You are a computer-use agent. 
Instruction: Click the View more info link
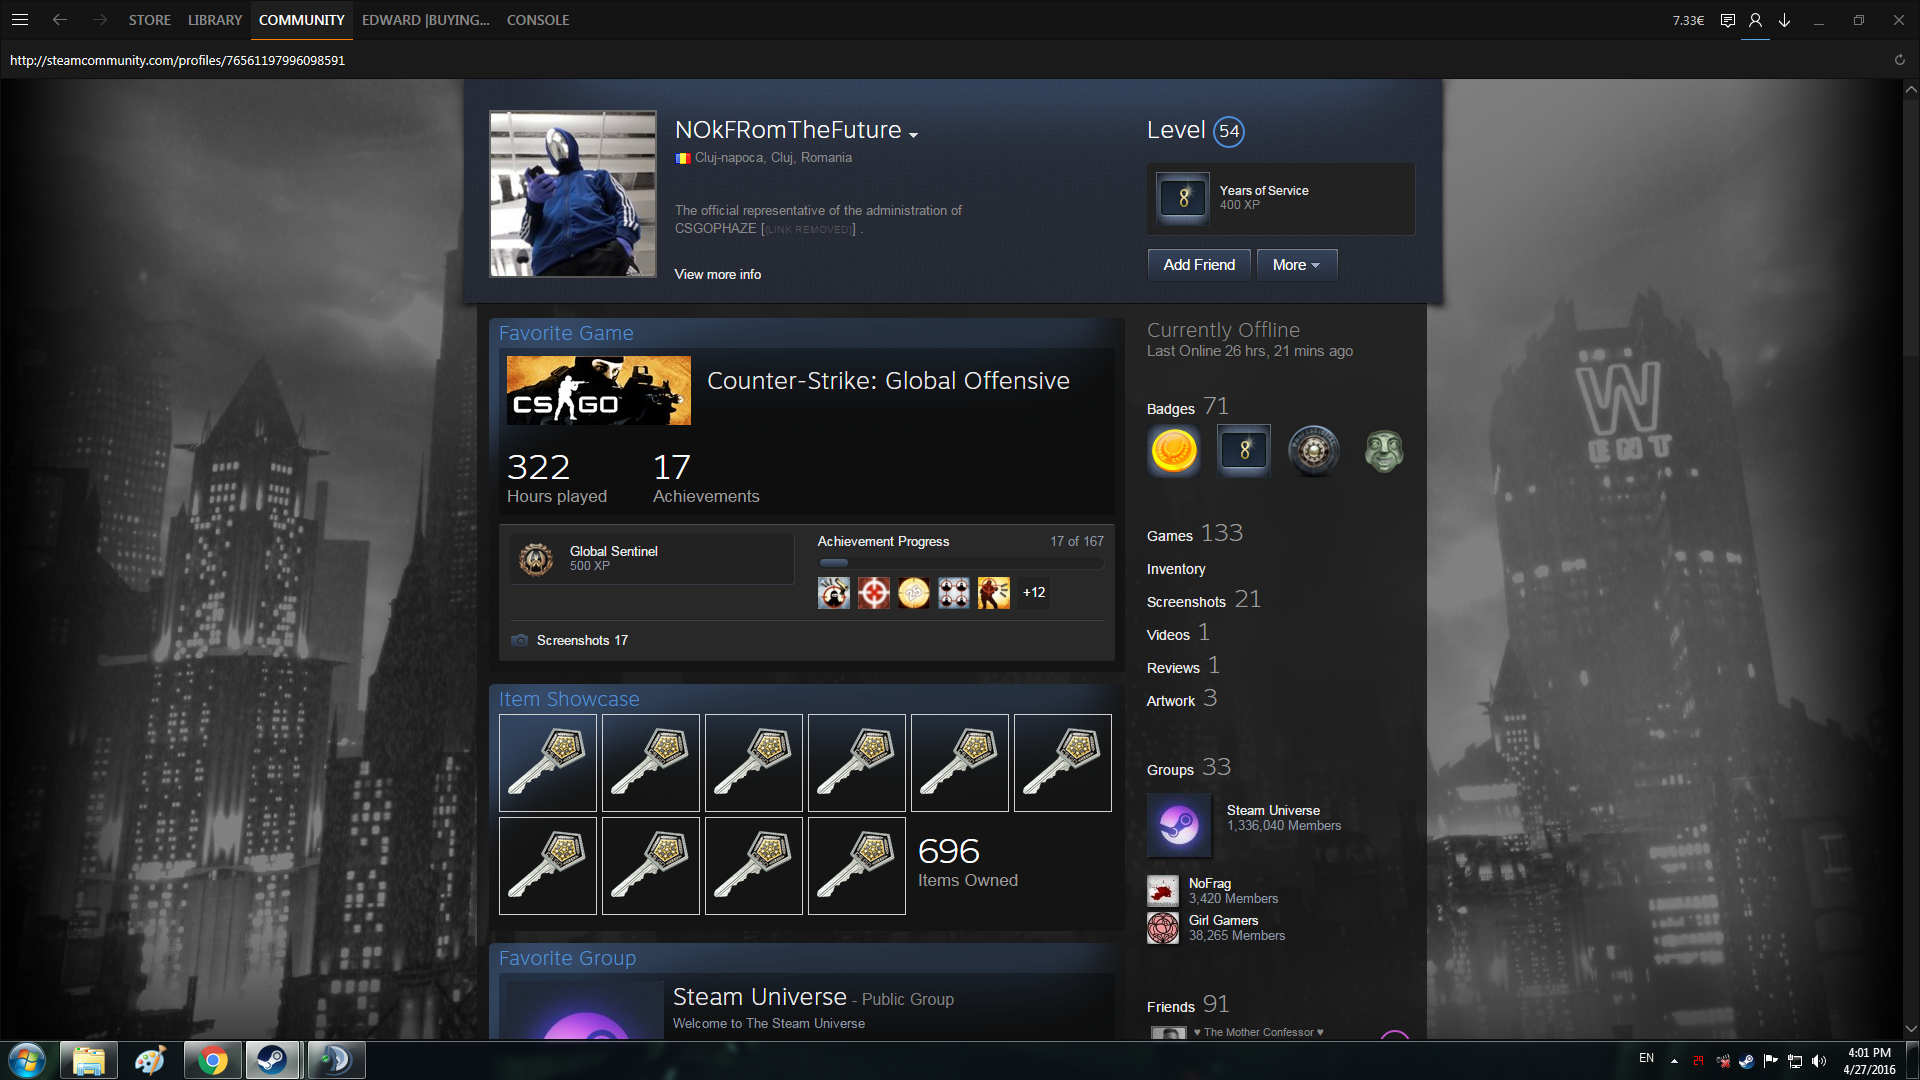point(717,274)
